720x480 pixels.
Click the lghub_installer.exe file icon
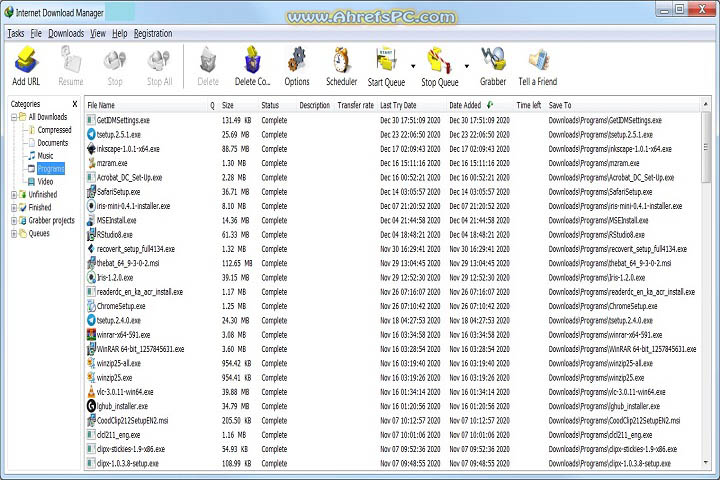91,406
